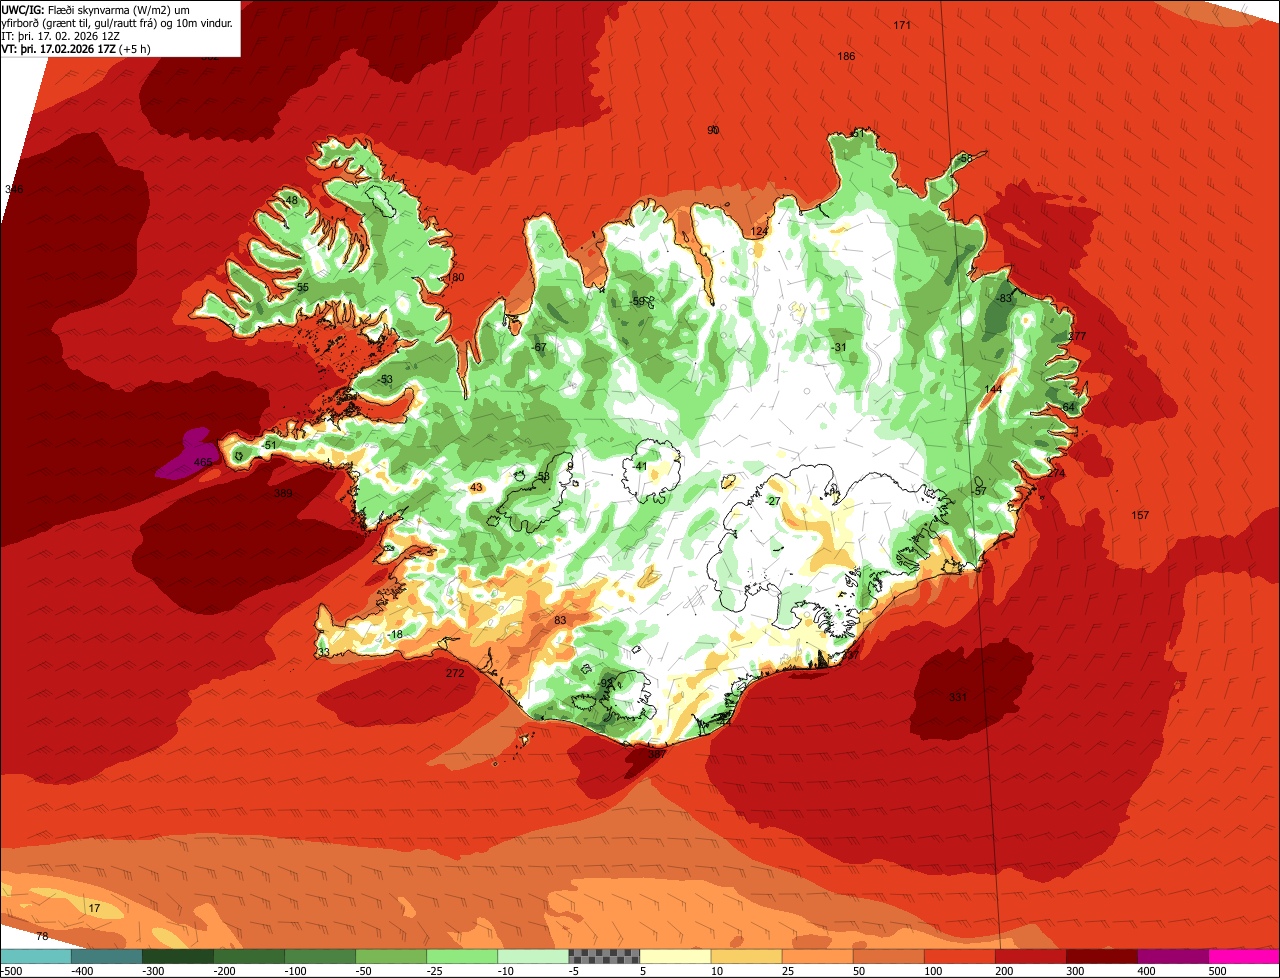Screen dimensions: 1280x978
Task: Click the dark teal -400 to -300 legend swatch
Action: point(106,956)
